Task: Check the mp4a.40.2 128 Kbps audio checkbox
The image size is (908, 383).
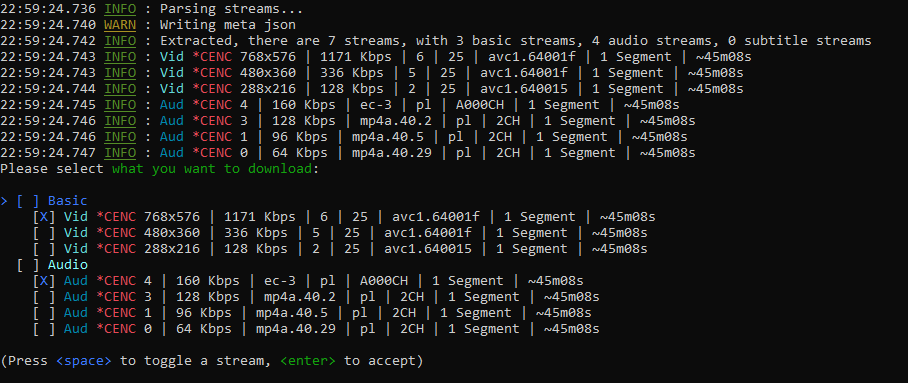Action: (x=44, y=297)
